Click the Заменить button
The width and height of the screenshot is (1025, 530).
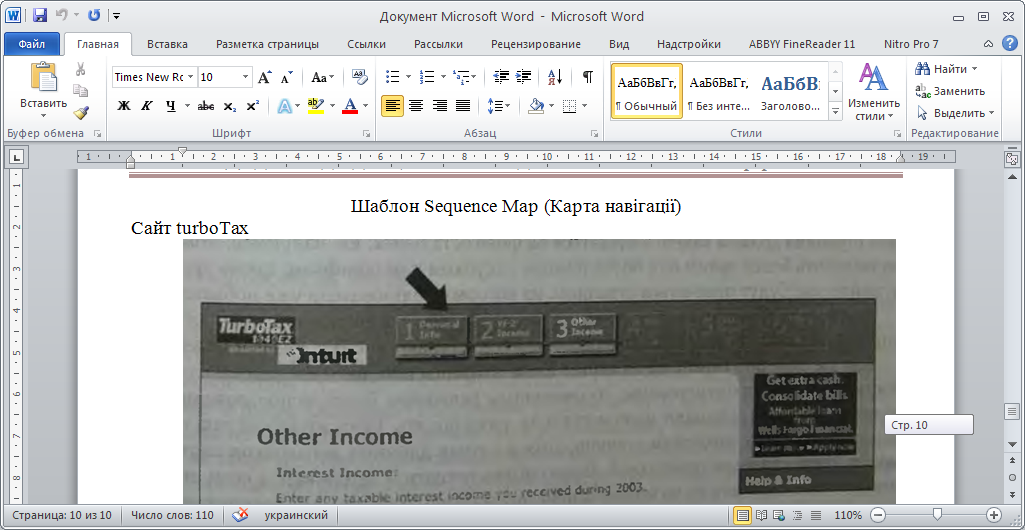point(950,91)
